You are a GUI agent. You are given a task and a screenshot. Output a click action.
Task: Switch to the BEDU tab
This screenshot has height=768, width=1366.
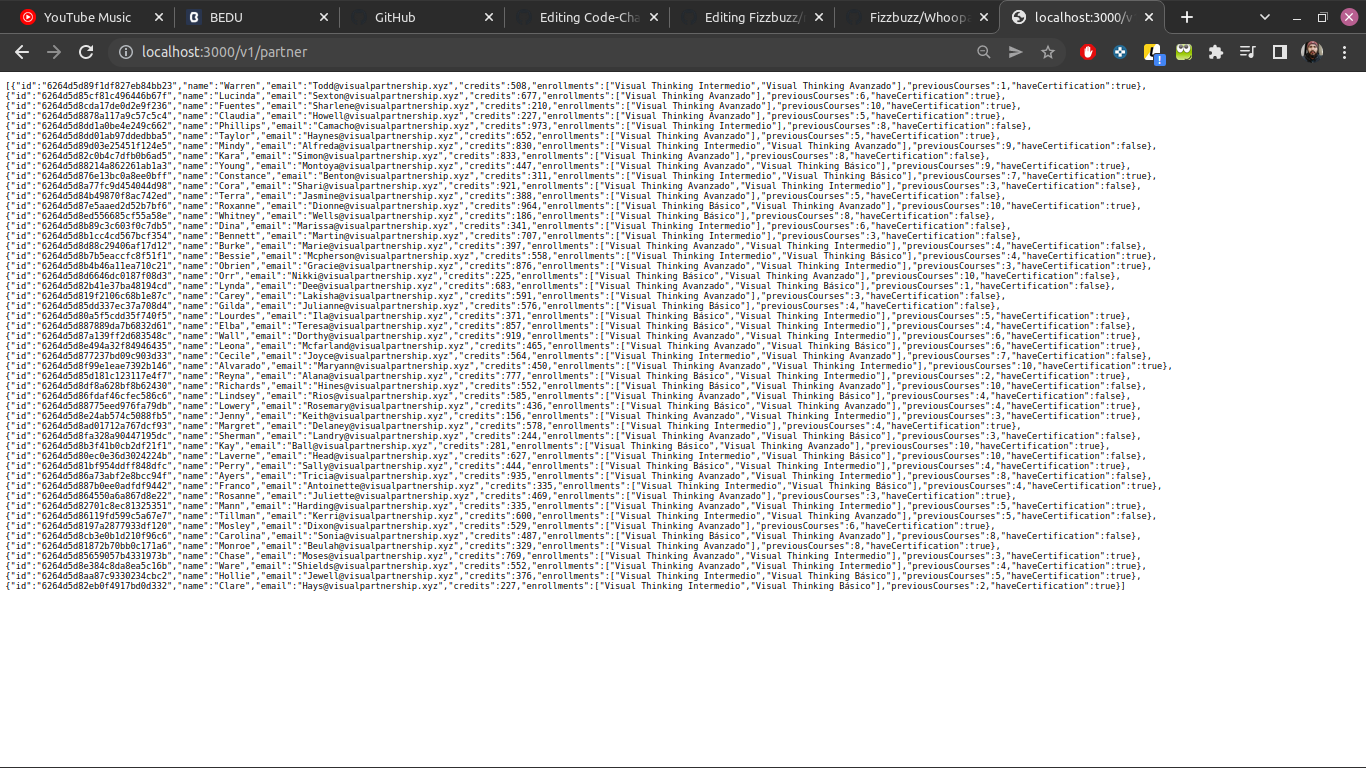(x=256, y=17)
